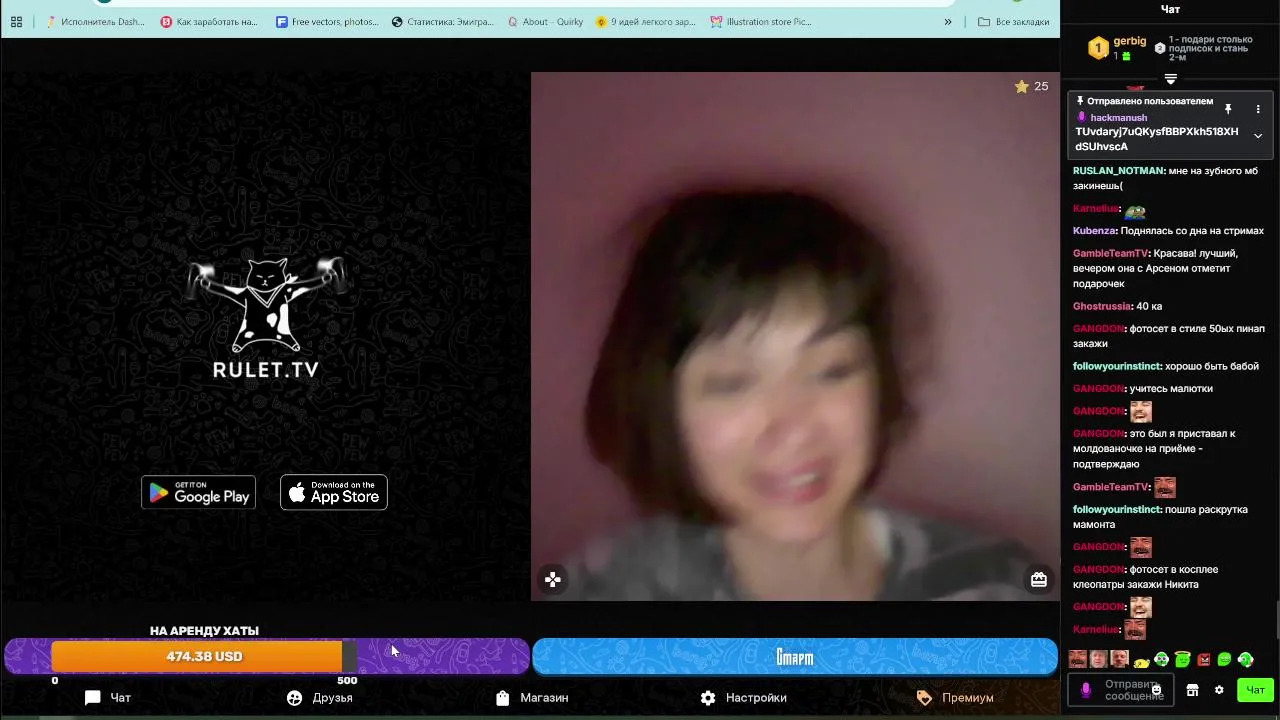Expand the hidden bookmarks chevron
Image resolution: width=1280 pixels, height=720 pixels.
point(948,21)
